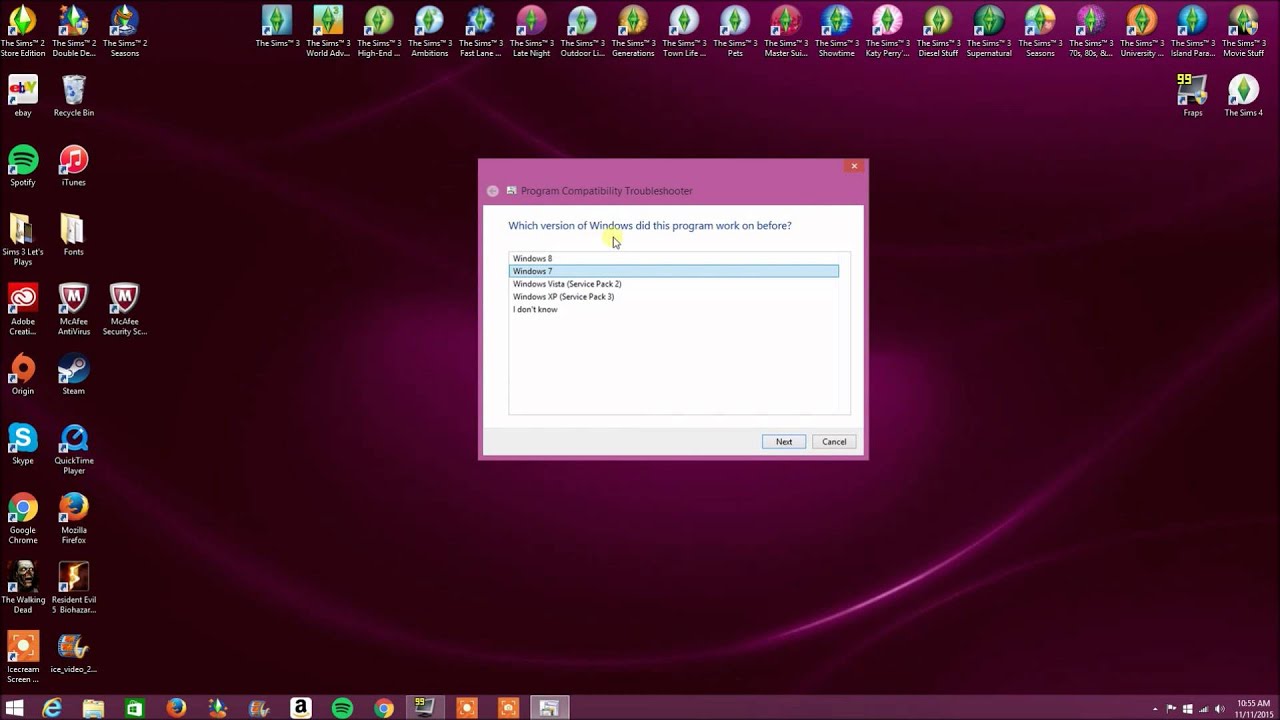1280x720 pixels.
Task: Close the Program Compatibility Troubleshooter window
Action: (x=854, y=166)
